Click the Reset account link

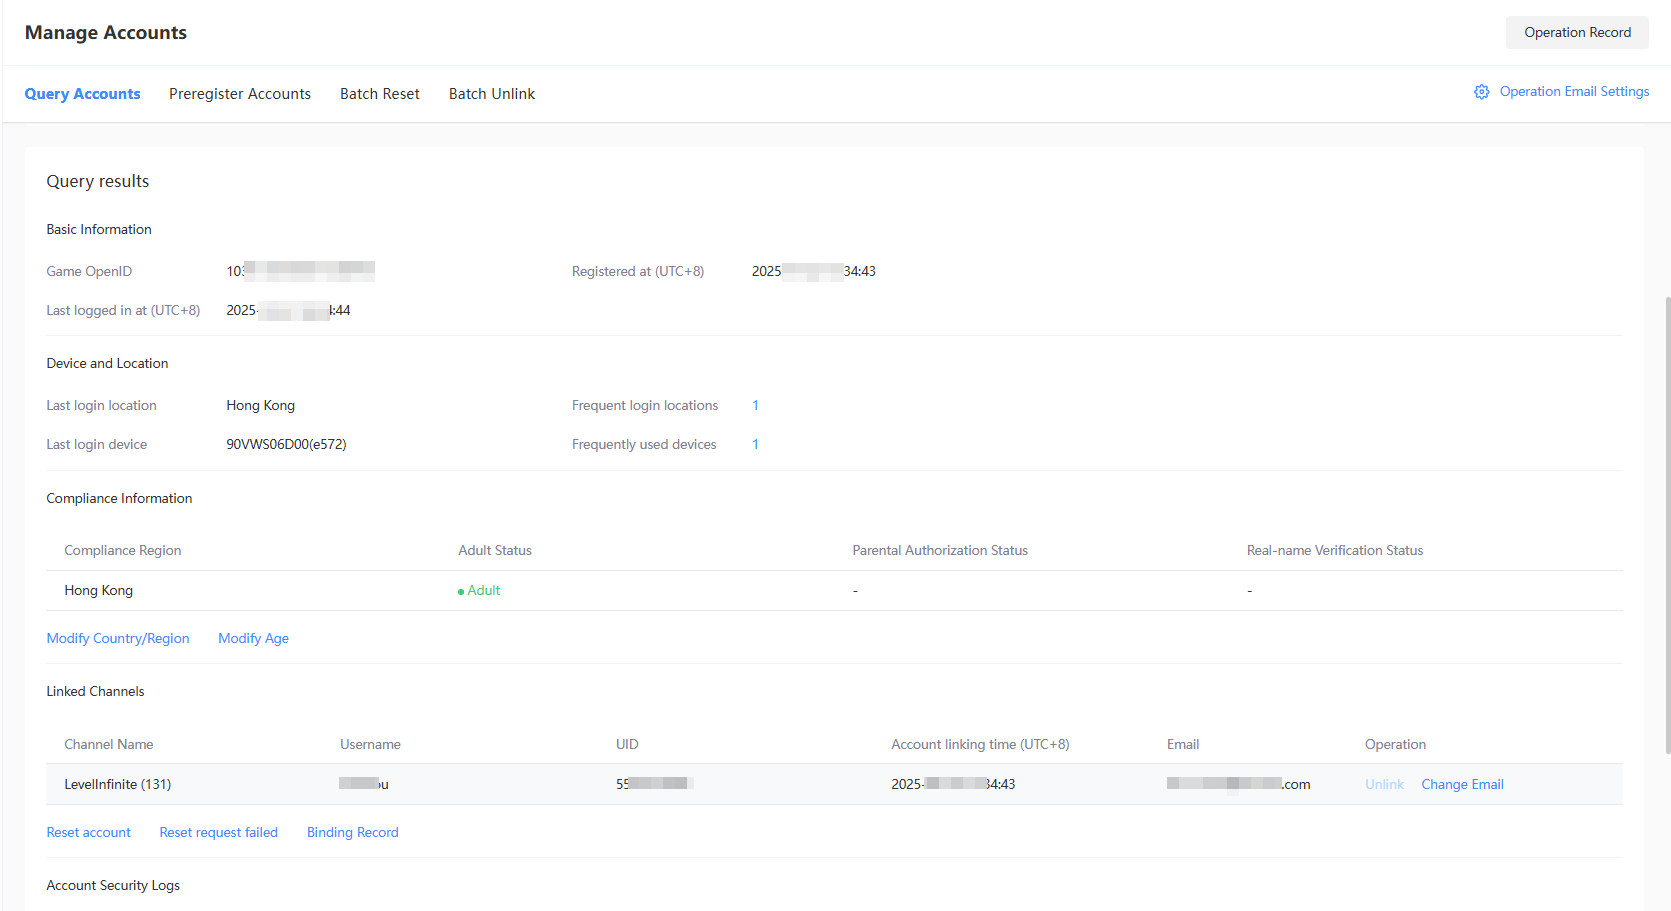coord(89,833)
